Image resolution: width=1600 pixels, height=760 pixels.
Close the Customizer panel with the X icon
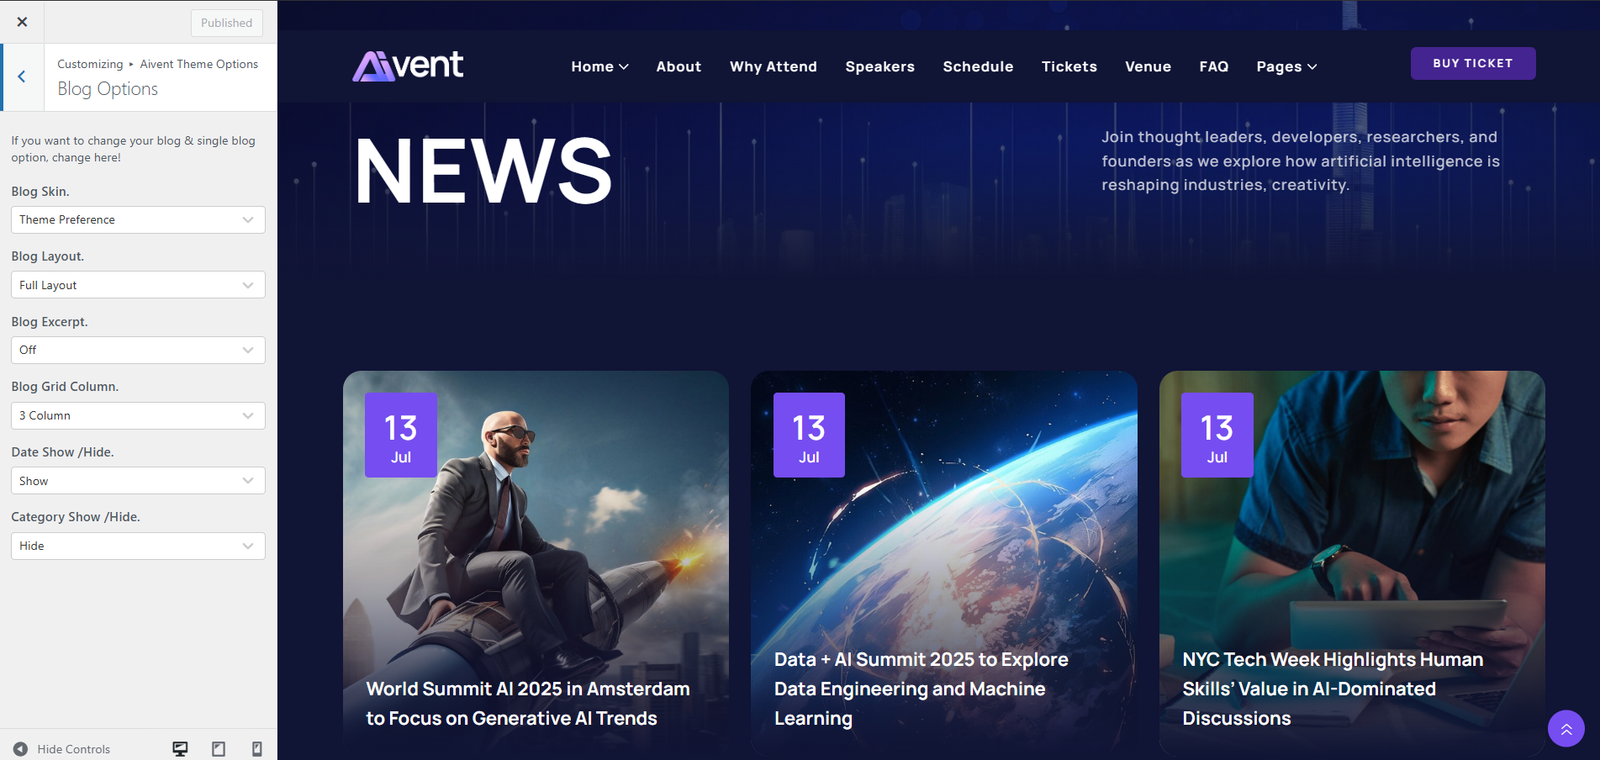(x=22, y=22)
